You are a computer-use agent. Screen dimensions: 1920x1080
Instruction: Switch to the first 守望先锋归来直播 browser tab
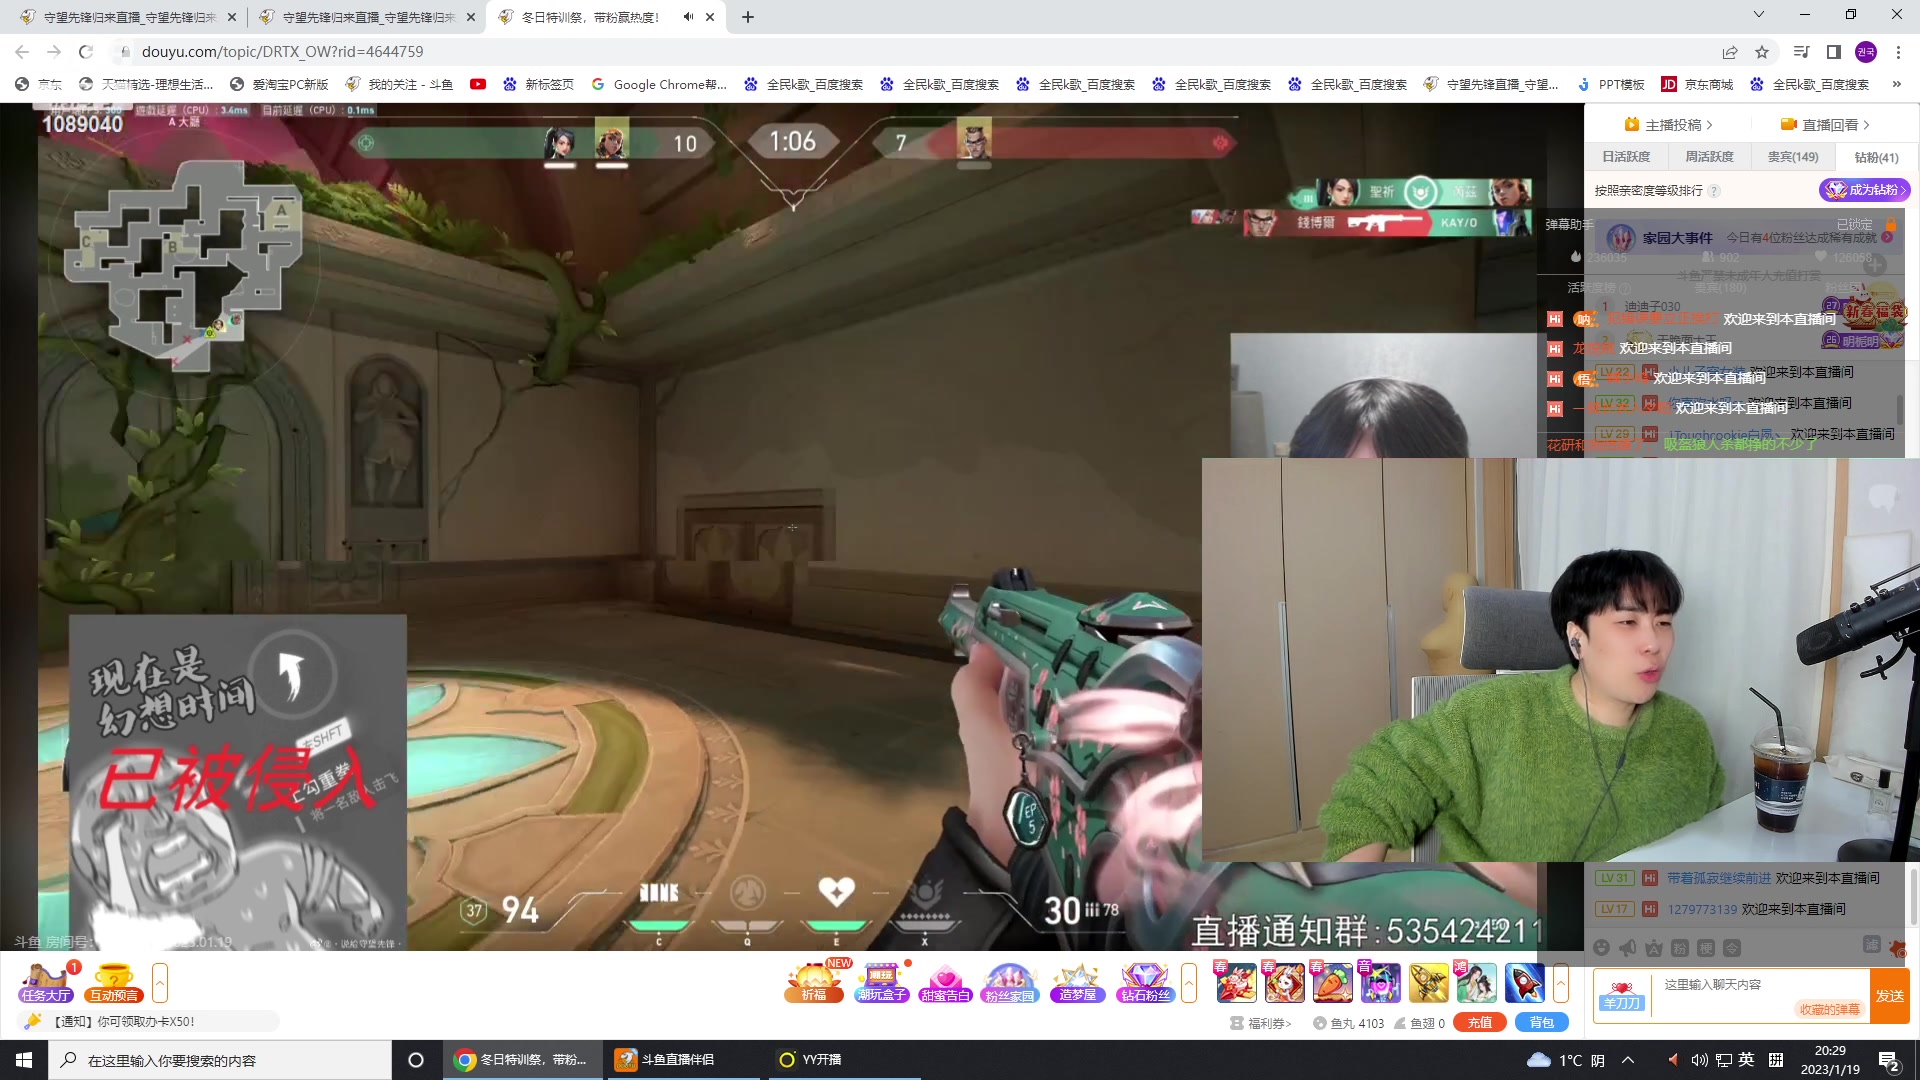(128, 17)
